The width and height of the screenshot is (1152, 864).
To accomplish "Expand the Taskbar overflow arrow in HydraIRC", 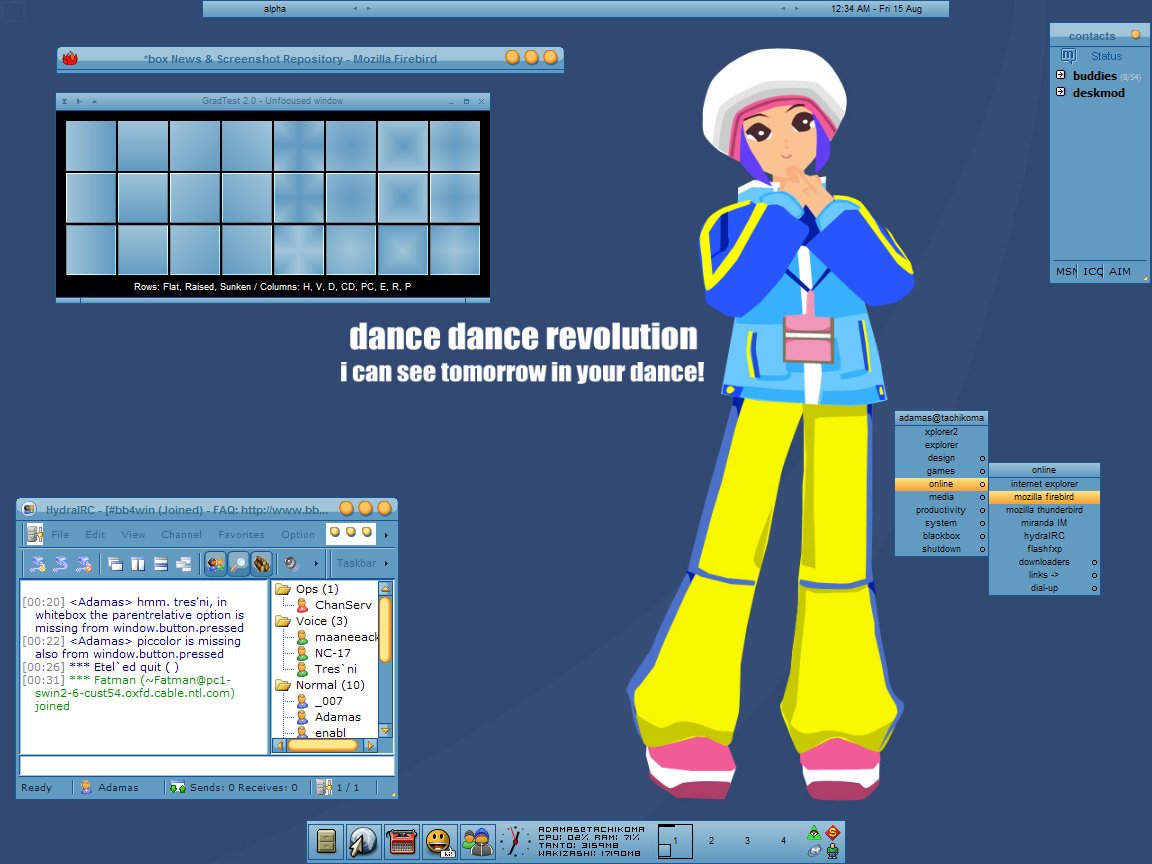I will (x=386, y=564).
